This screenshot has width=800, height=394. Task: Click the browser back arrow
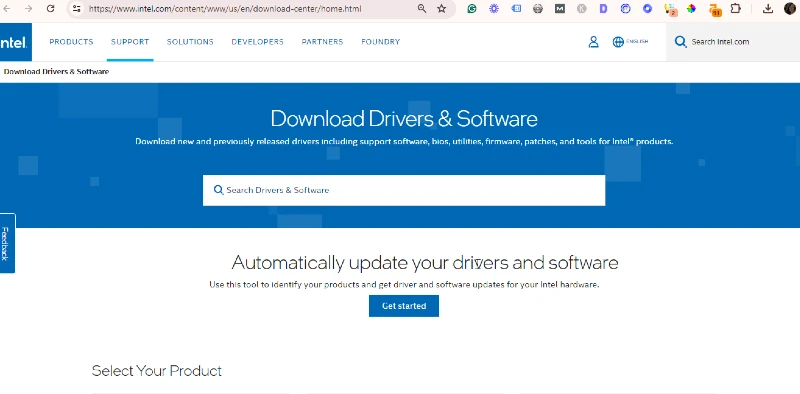[x=7, y=9]
